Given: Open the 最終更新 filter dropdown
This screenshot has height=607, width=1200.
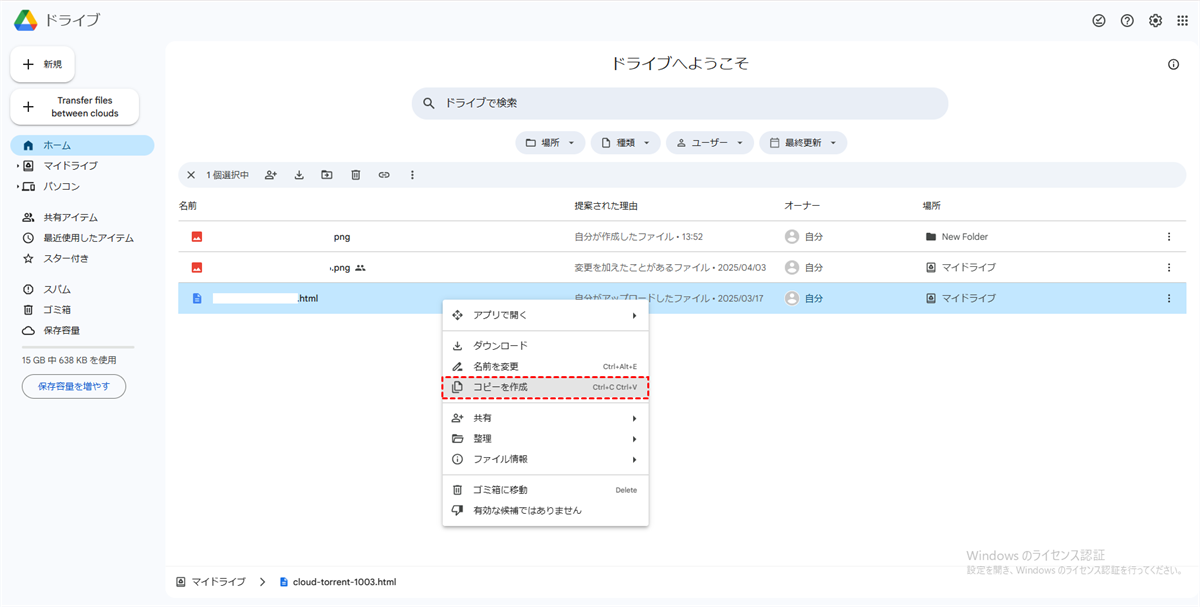Looking at the screenshot, I should [803, 143].
